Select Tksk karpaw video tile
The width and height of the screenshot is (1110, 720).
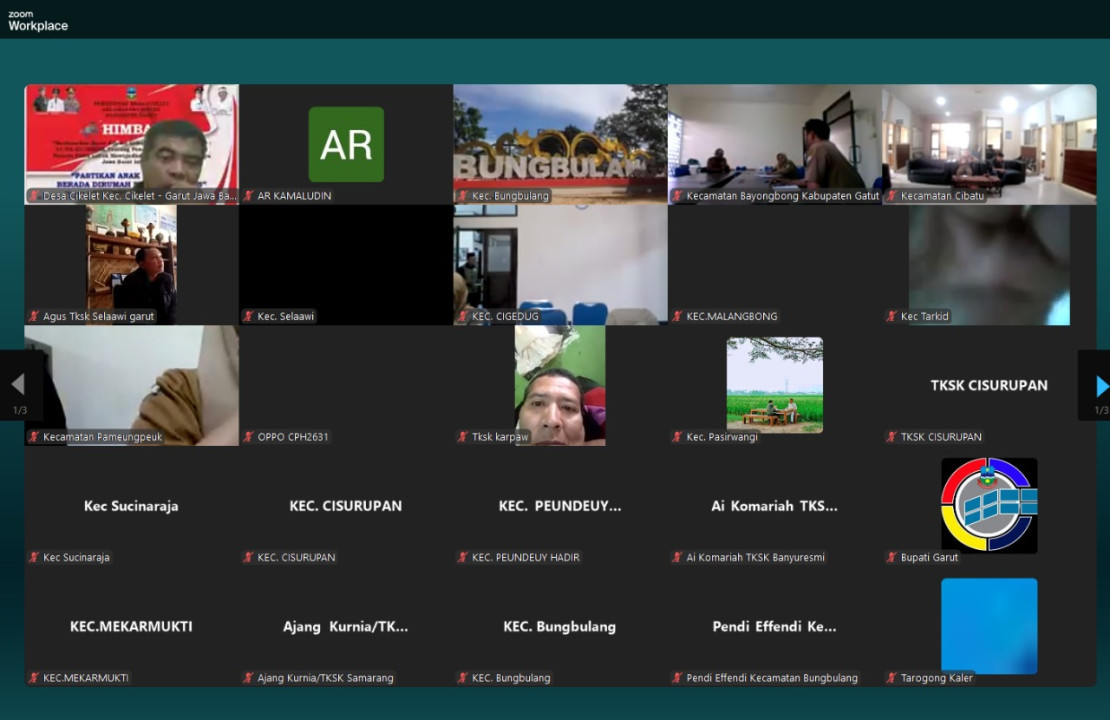click(x=560, y=385)
